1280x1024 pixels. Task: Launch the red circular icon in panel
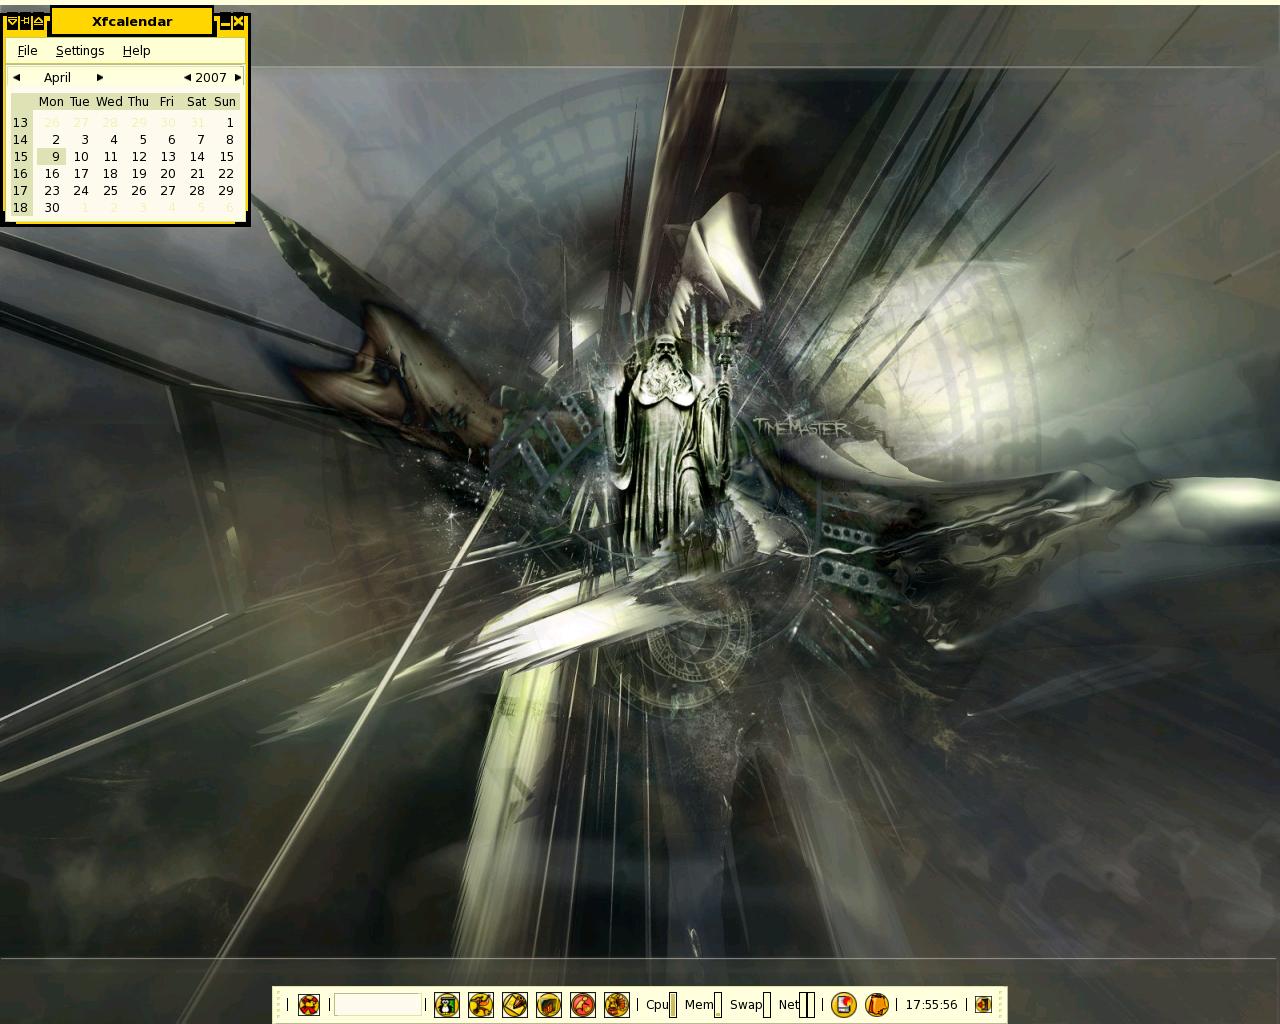pos(583,1005)
